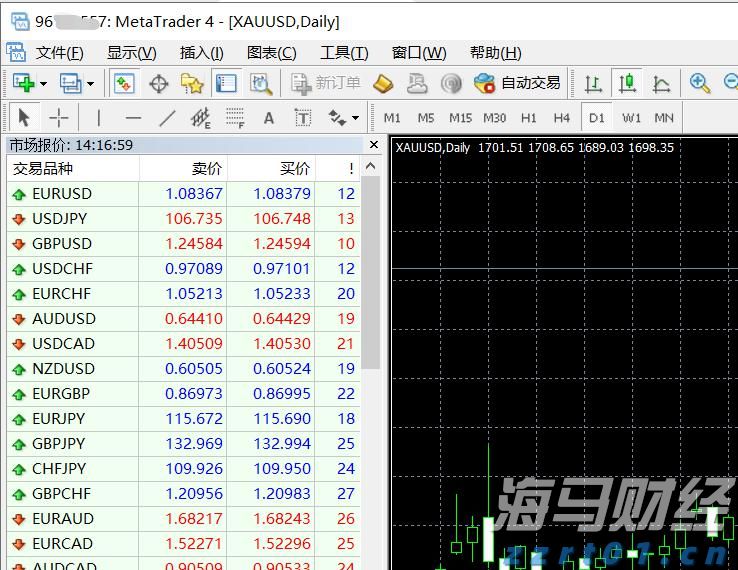Expand the new chart dropdown arrow

pos(43,83)
